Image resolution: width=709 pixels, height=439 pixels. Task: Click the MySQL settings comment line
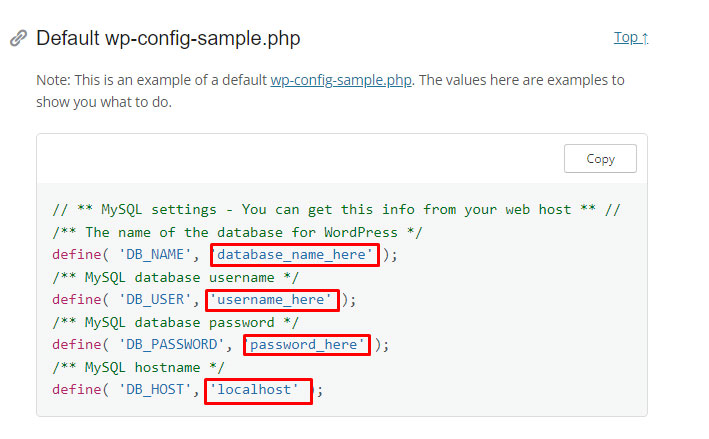click(336, 210)
